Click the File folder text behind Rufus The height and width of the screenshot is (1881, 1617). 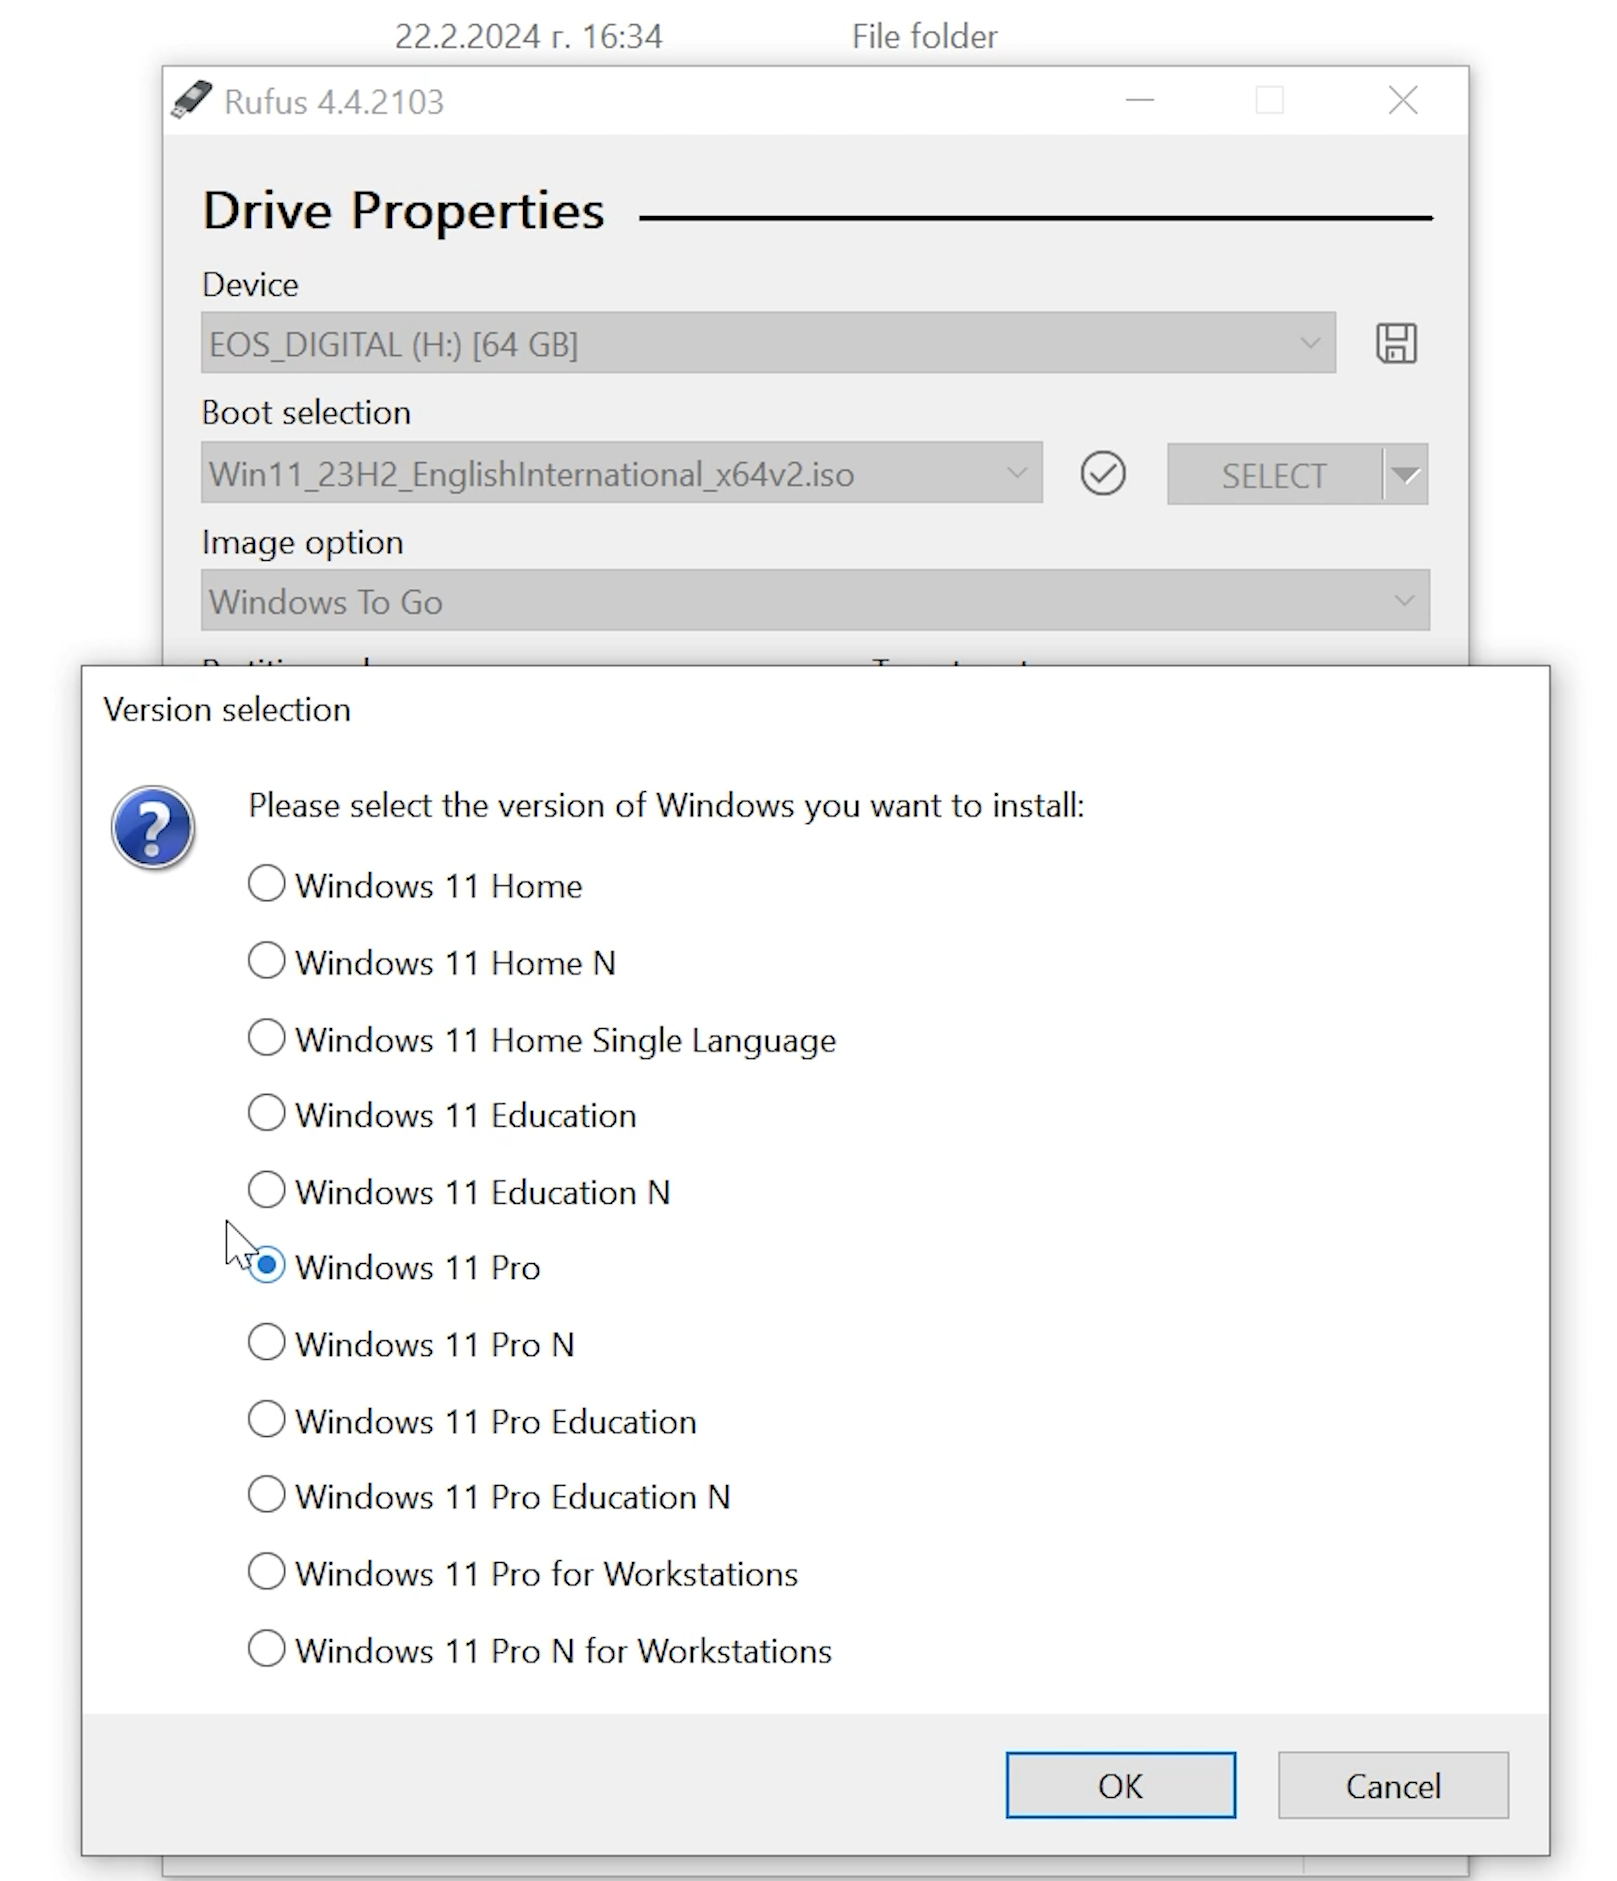(x=924, y=37)
